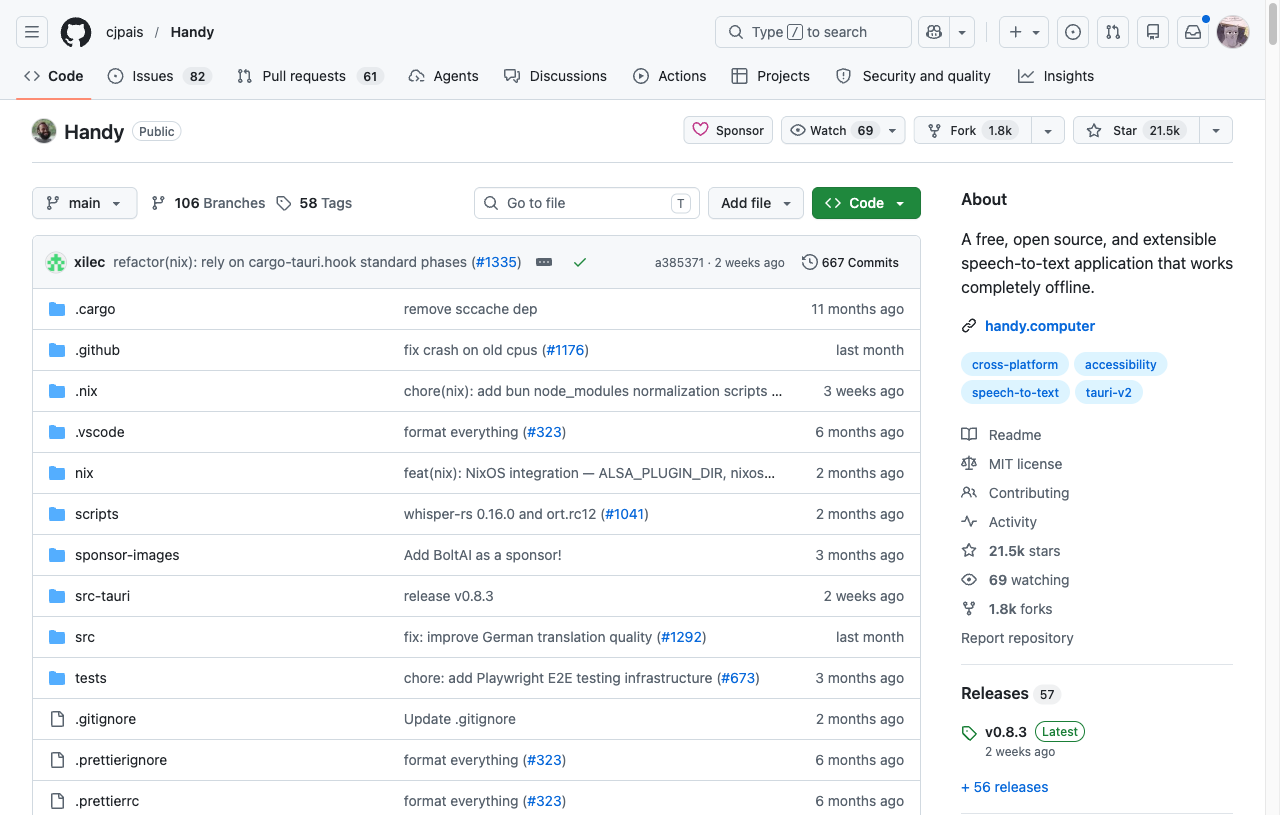This screenshot has width=1280, height=815.
Task: Open the repositories icon in the header
Action: click(1153, 32)
